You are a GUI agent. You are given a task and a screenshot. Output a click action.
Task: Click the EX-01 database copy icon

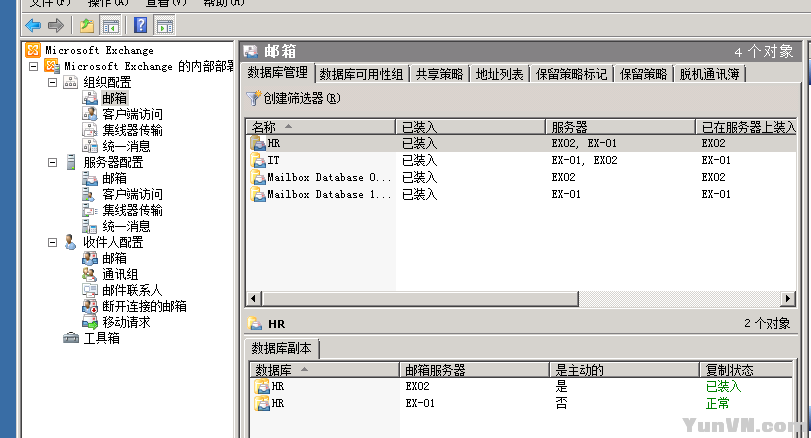coord(262,403)
